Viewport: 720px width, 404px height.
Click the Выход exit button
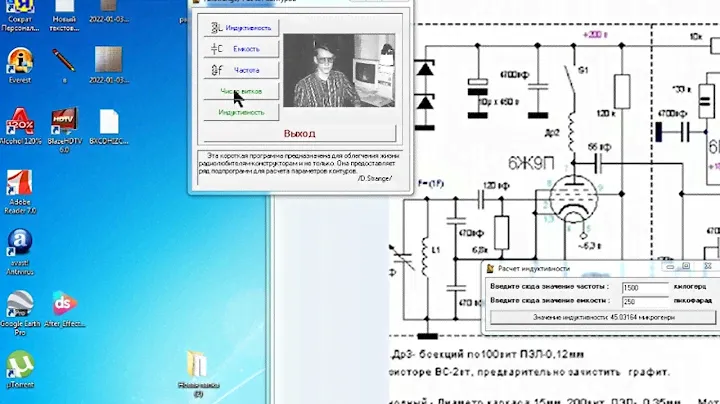tap(299, 133)
